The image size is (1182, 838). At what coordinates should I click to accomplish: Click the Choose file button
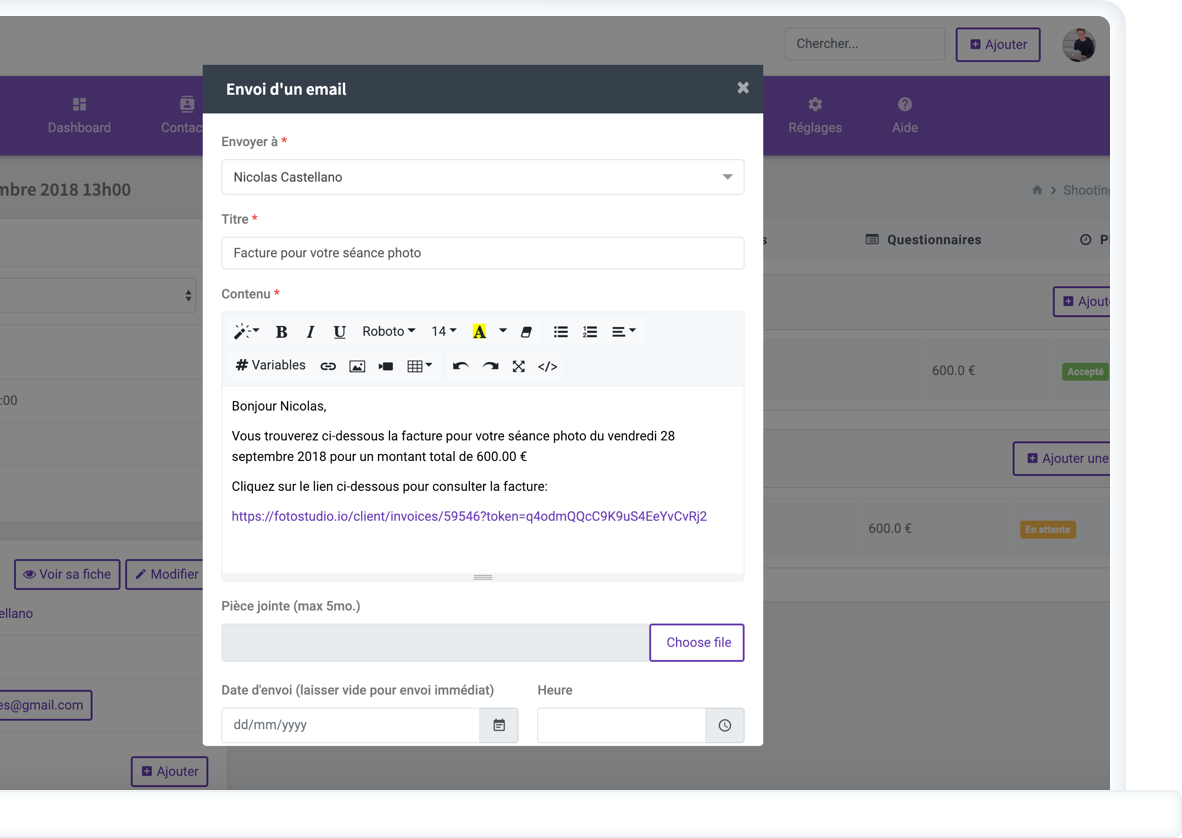(697, 643)
